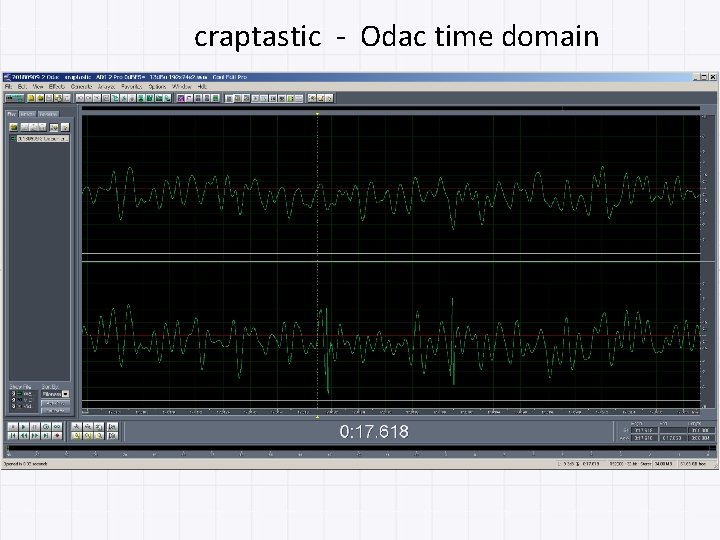Pause playback with the Pause button
This screenshot has height=540, width=720.
(x=35, y=427)
